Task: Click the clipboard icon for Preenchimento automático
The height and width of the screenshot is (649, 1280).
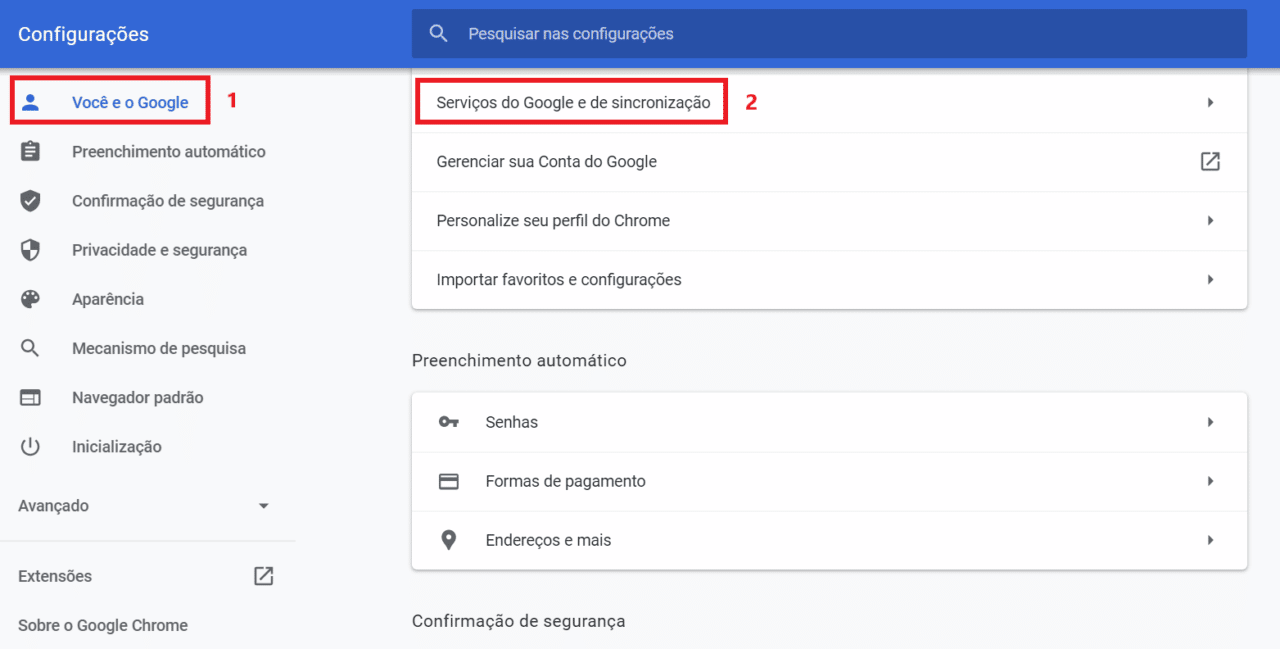Action: coord(31,152)
